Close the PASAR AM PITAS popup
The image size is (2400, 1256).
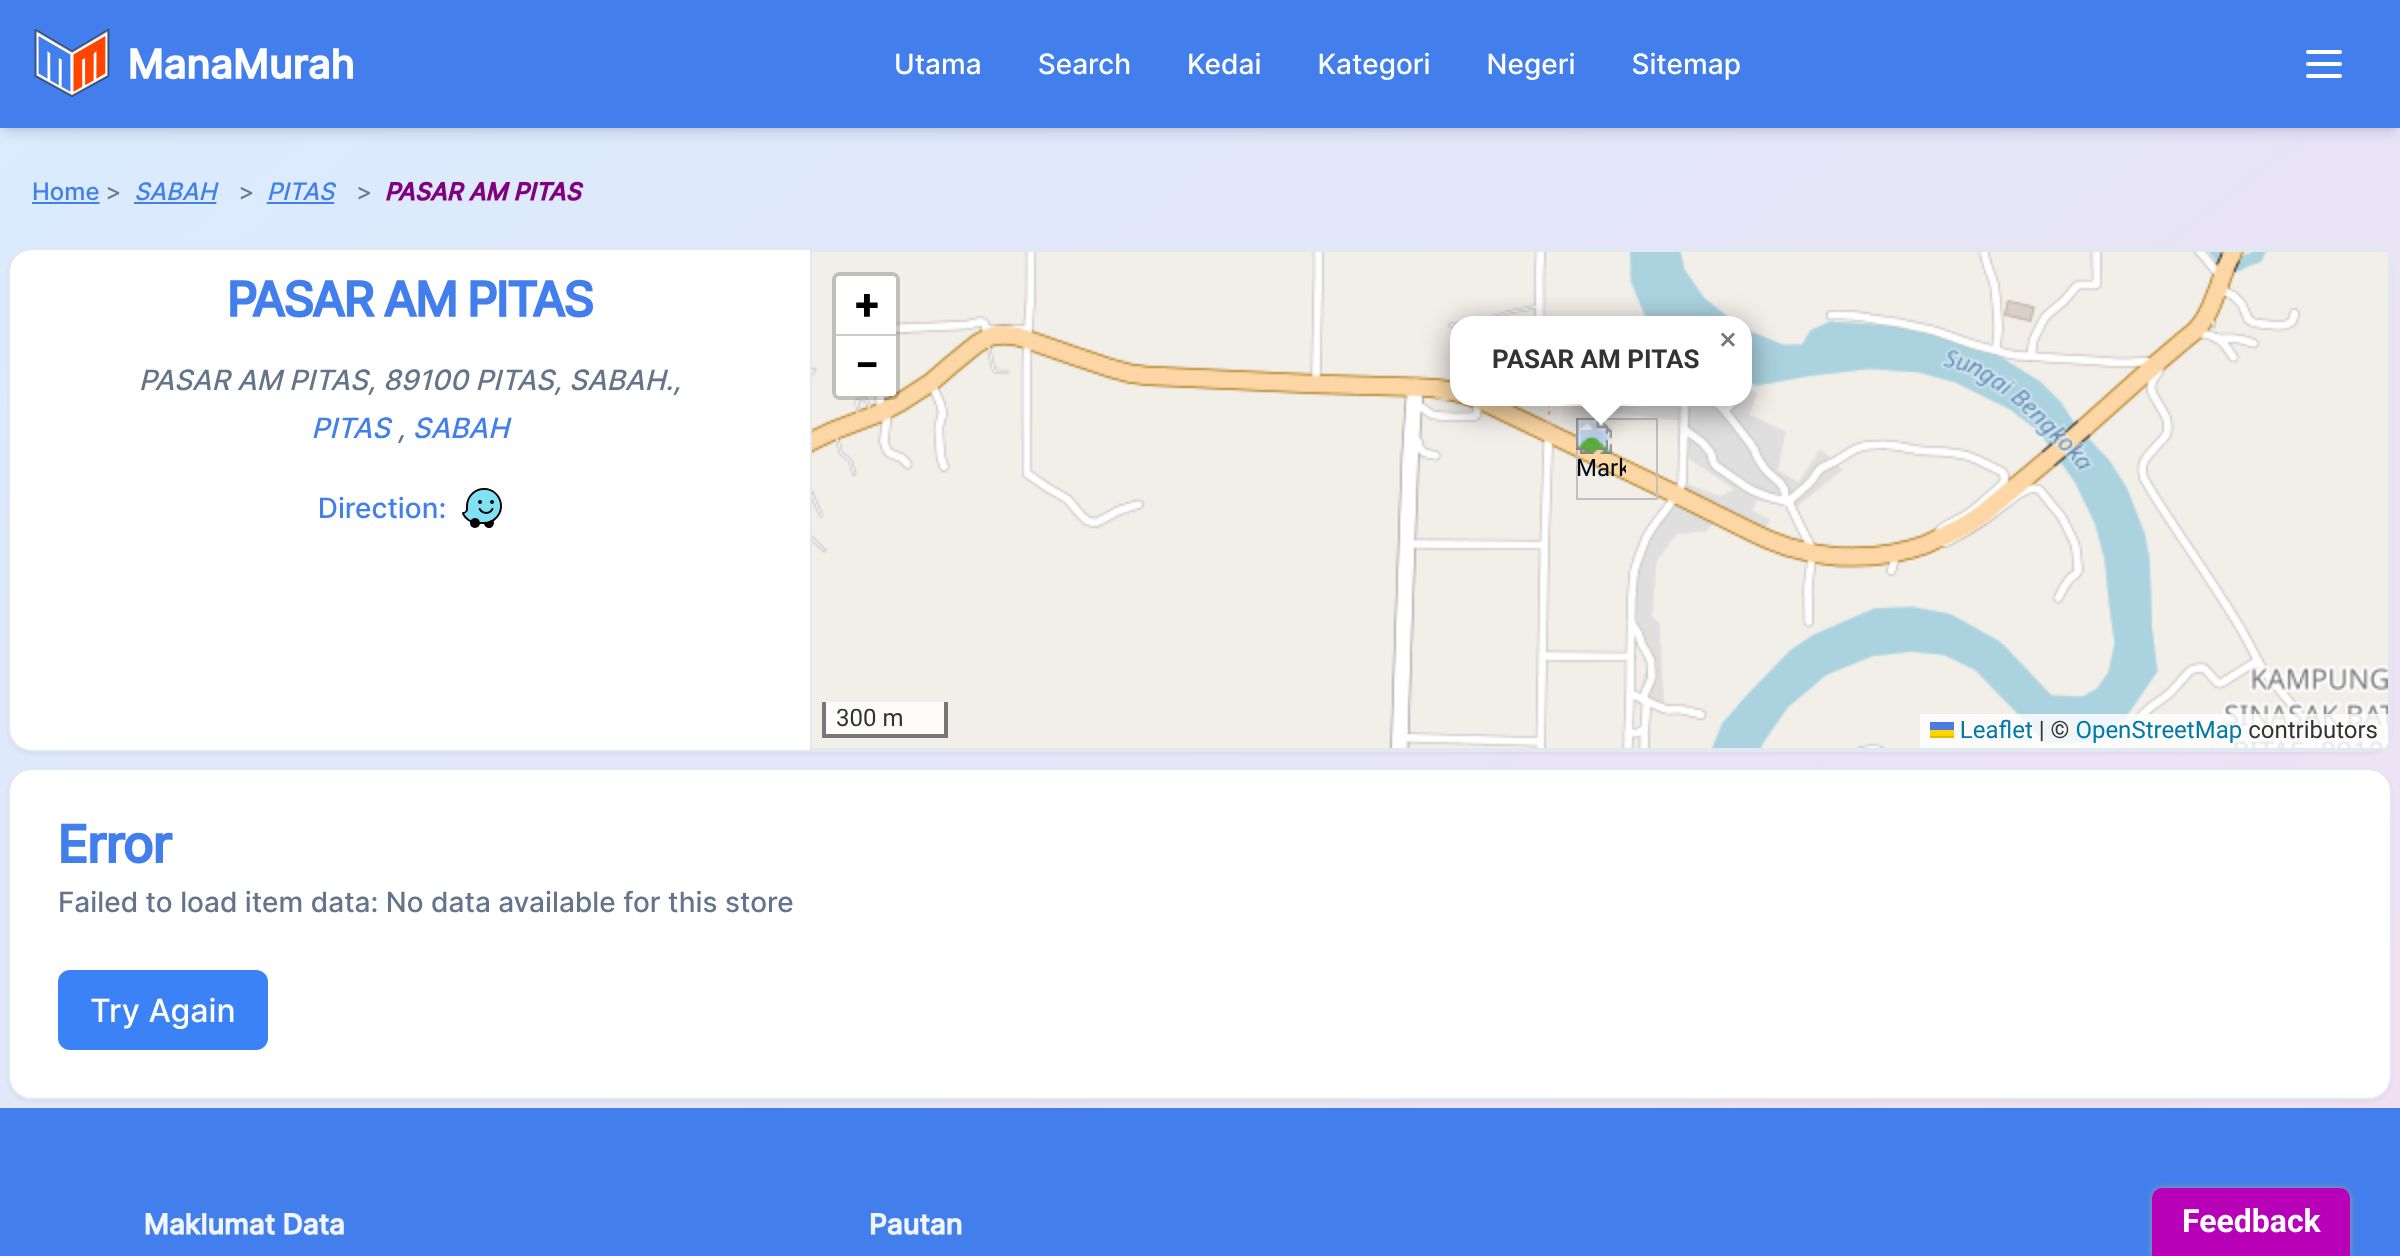(x=1727, y=340)
